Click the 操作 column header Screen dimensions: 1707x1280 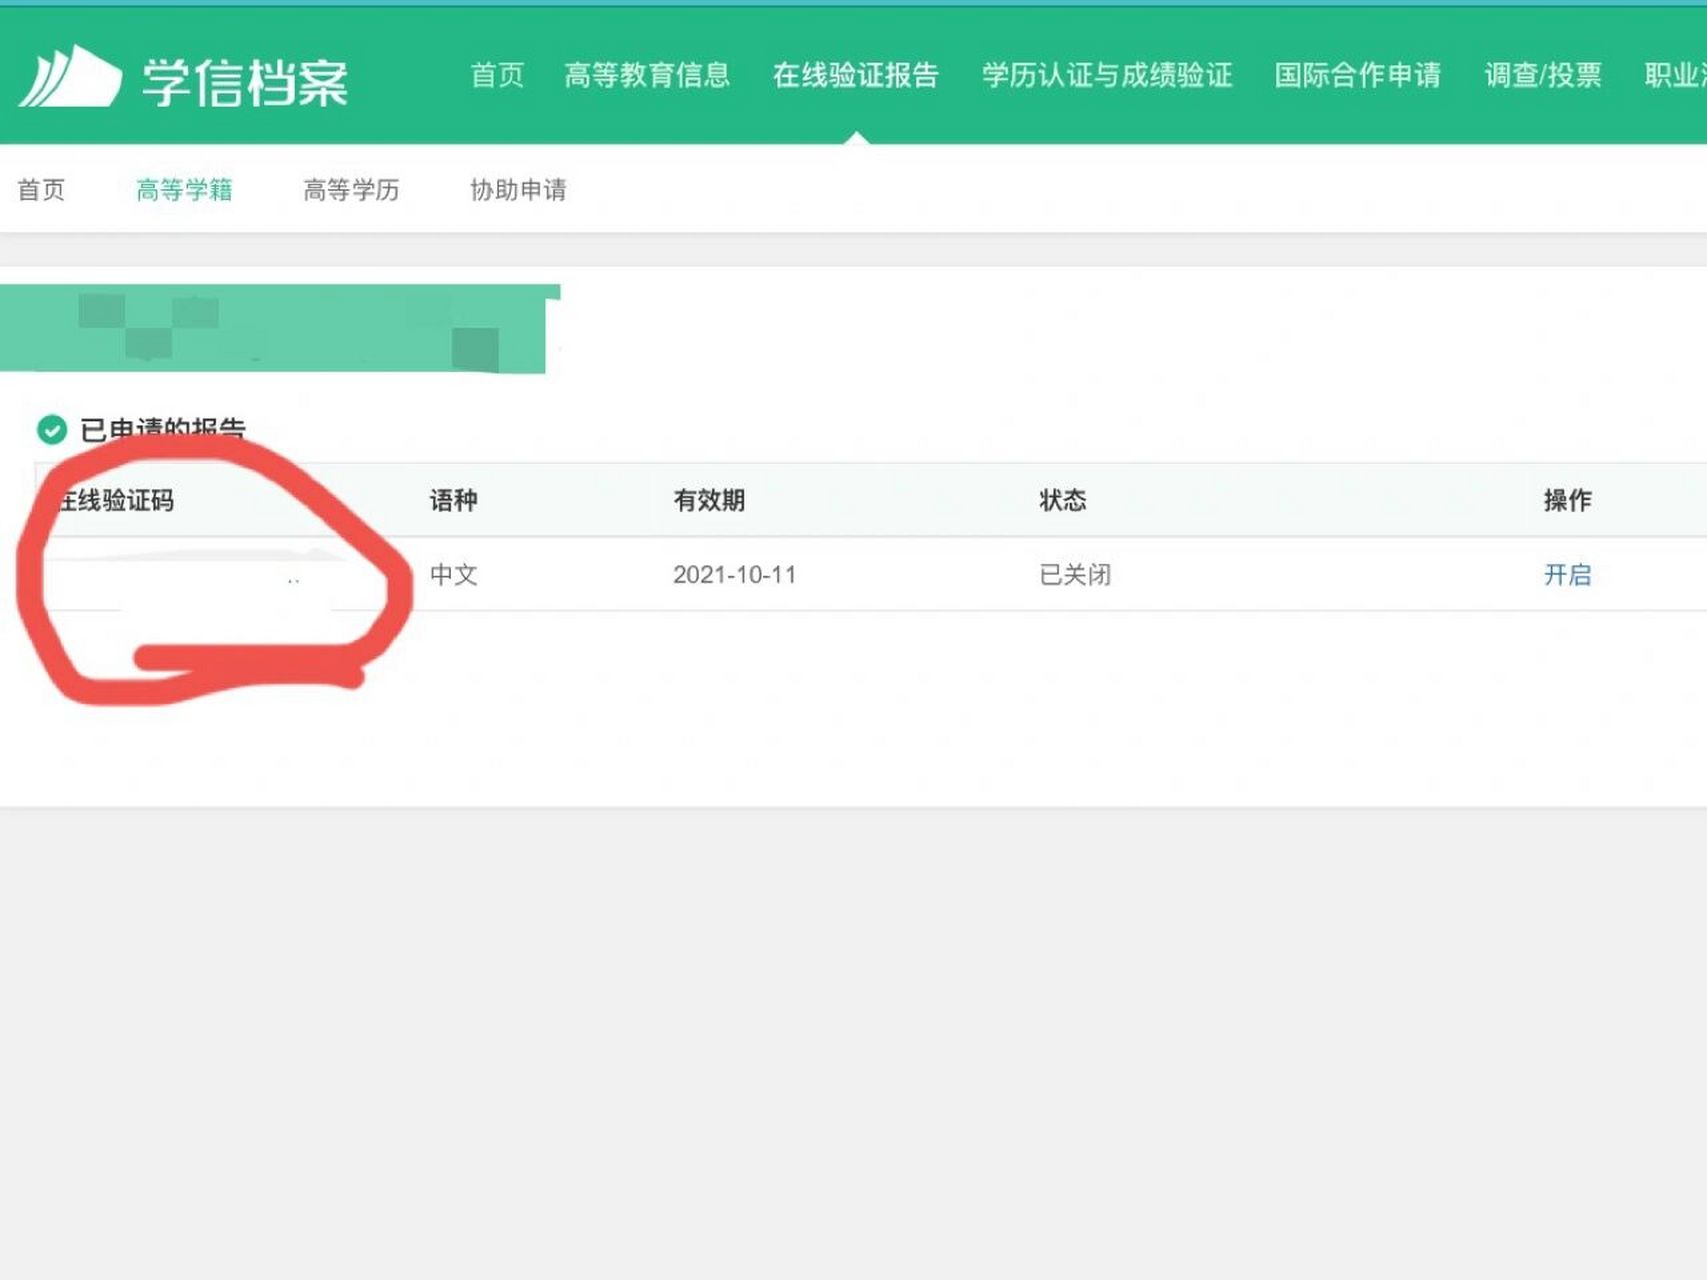[x=1567, y=500]
